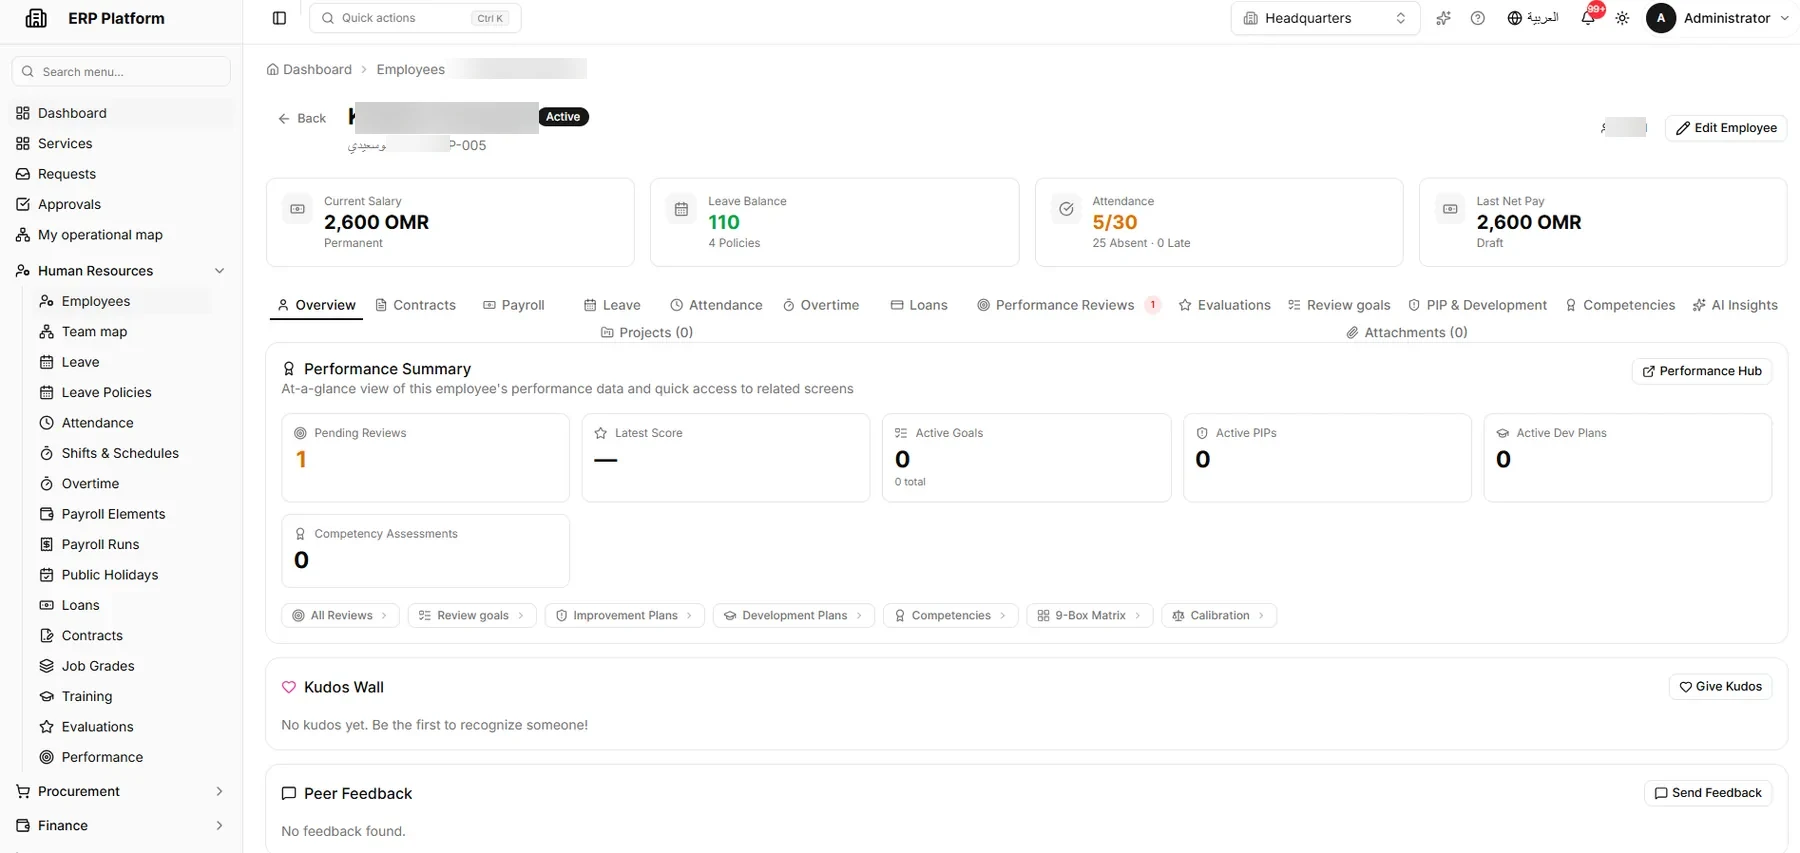Open Dashboard in the sidebar

(121, 113)
